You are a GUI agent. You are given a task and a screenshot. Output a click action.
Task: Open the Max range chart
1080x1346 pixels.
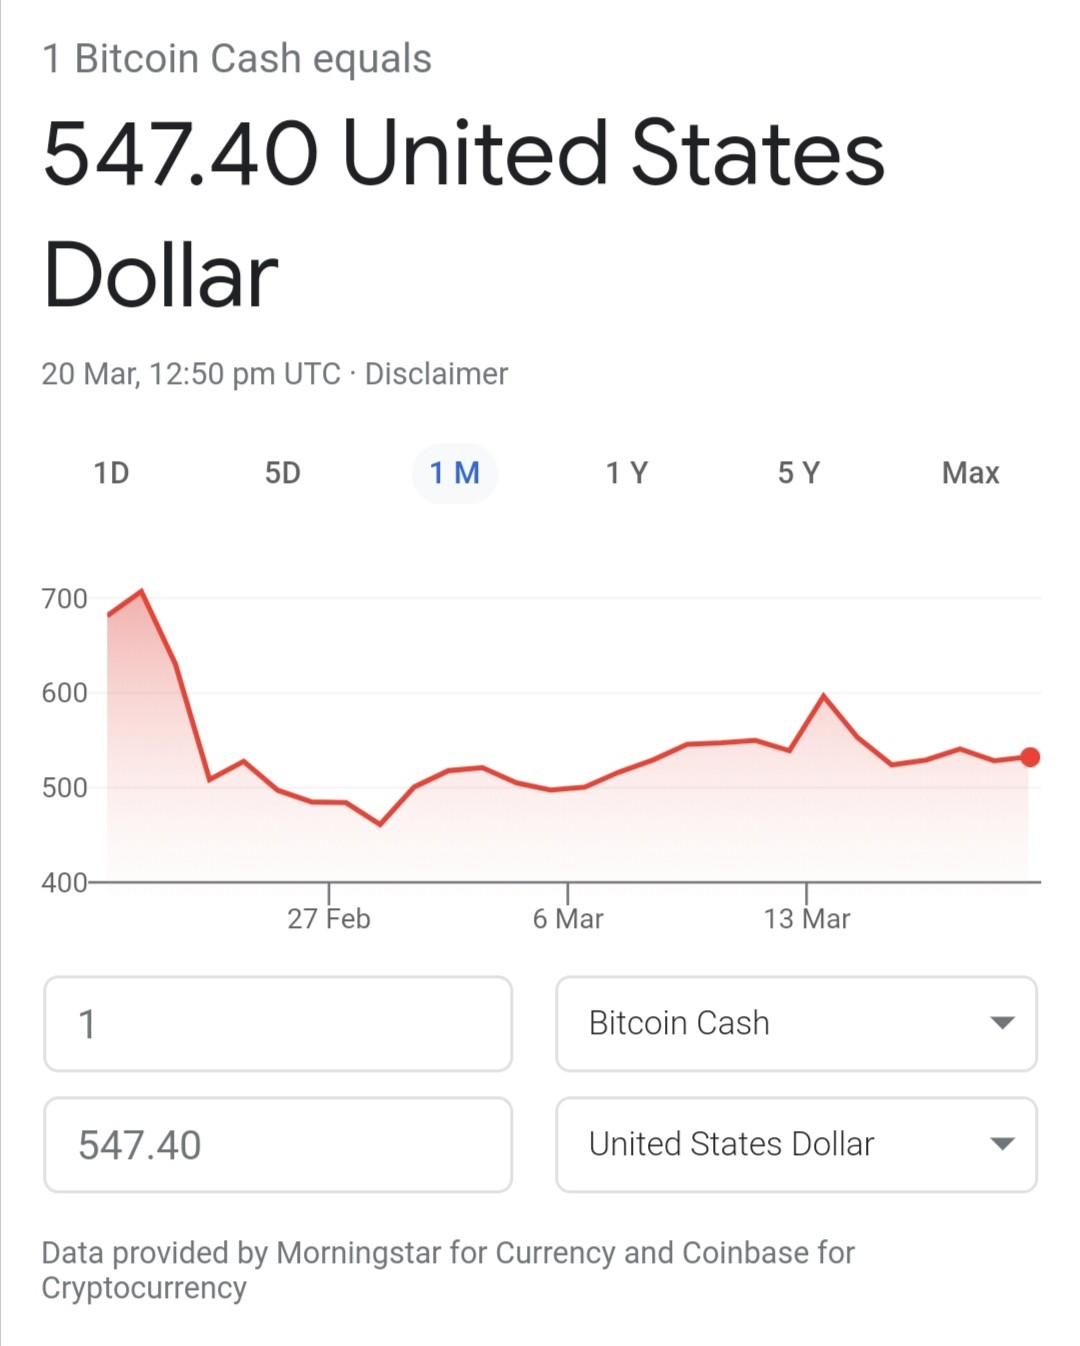[970, 473]
